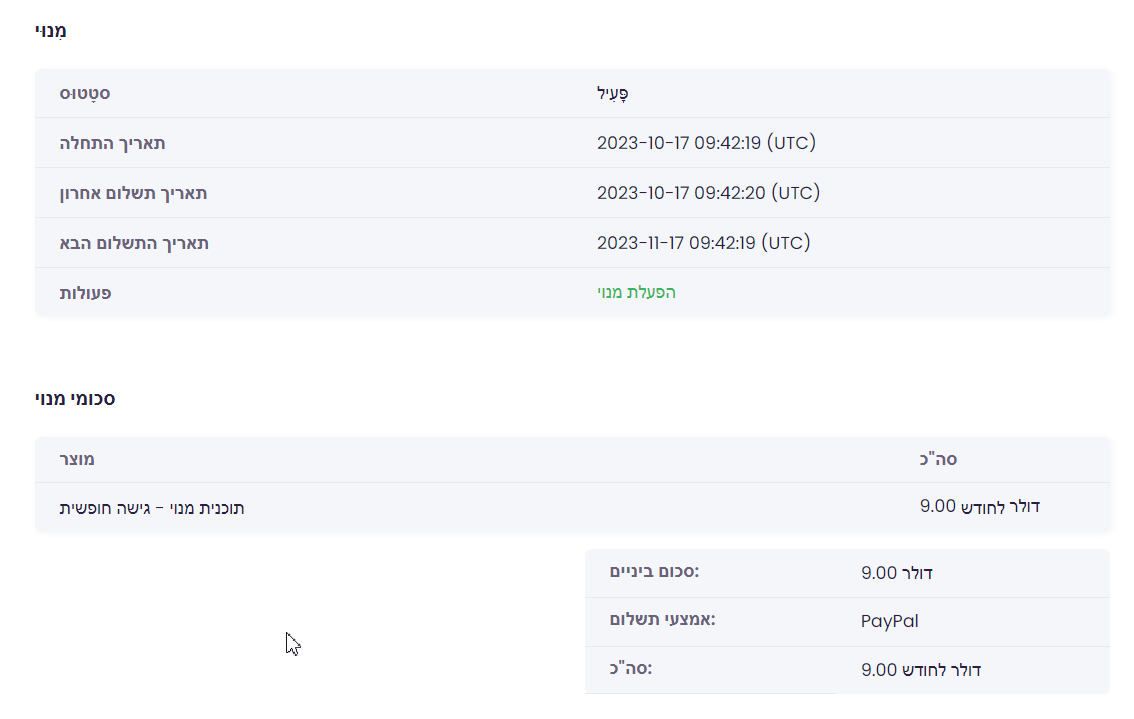Click the "מוצר" column header
The height and width of the screenshot is (719, 1134).
click(x=77, y=460)
